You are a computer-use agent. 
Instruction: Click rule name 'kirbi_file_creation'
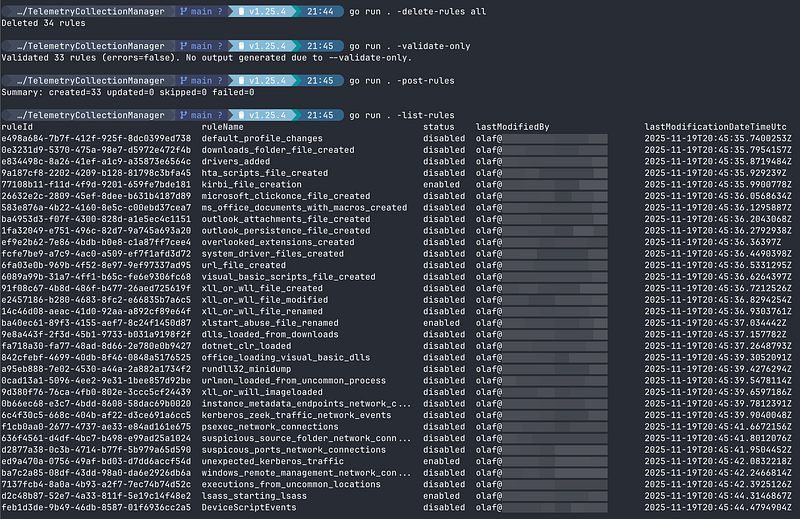coord(252,184)
